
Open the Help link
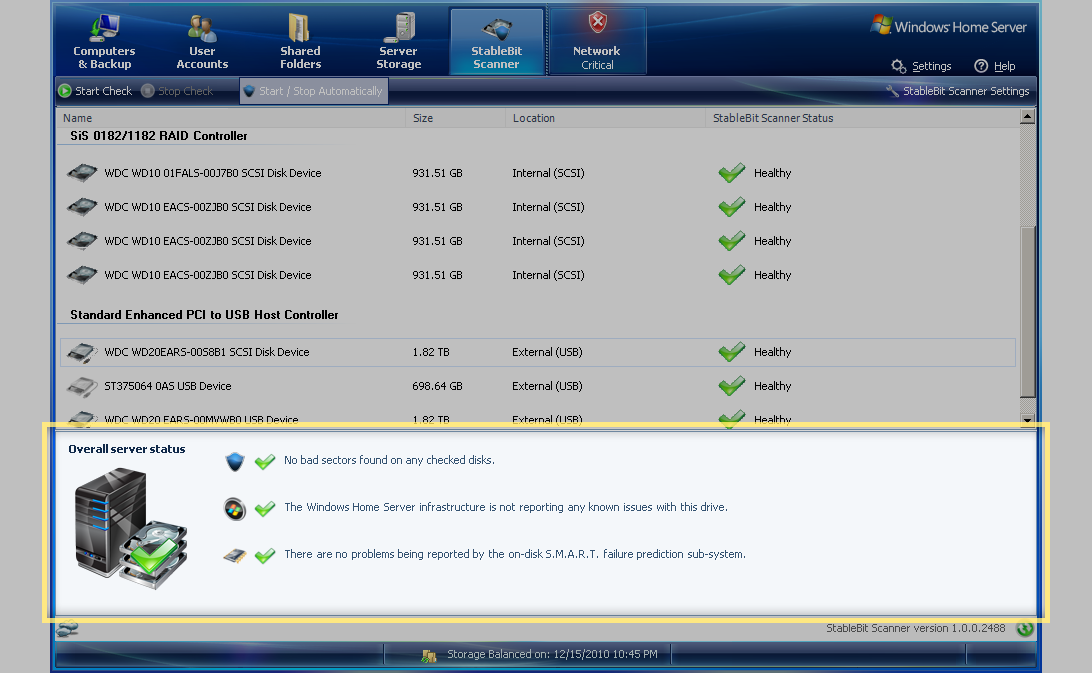click(1004, 66)
